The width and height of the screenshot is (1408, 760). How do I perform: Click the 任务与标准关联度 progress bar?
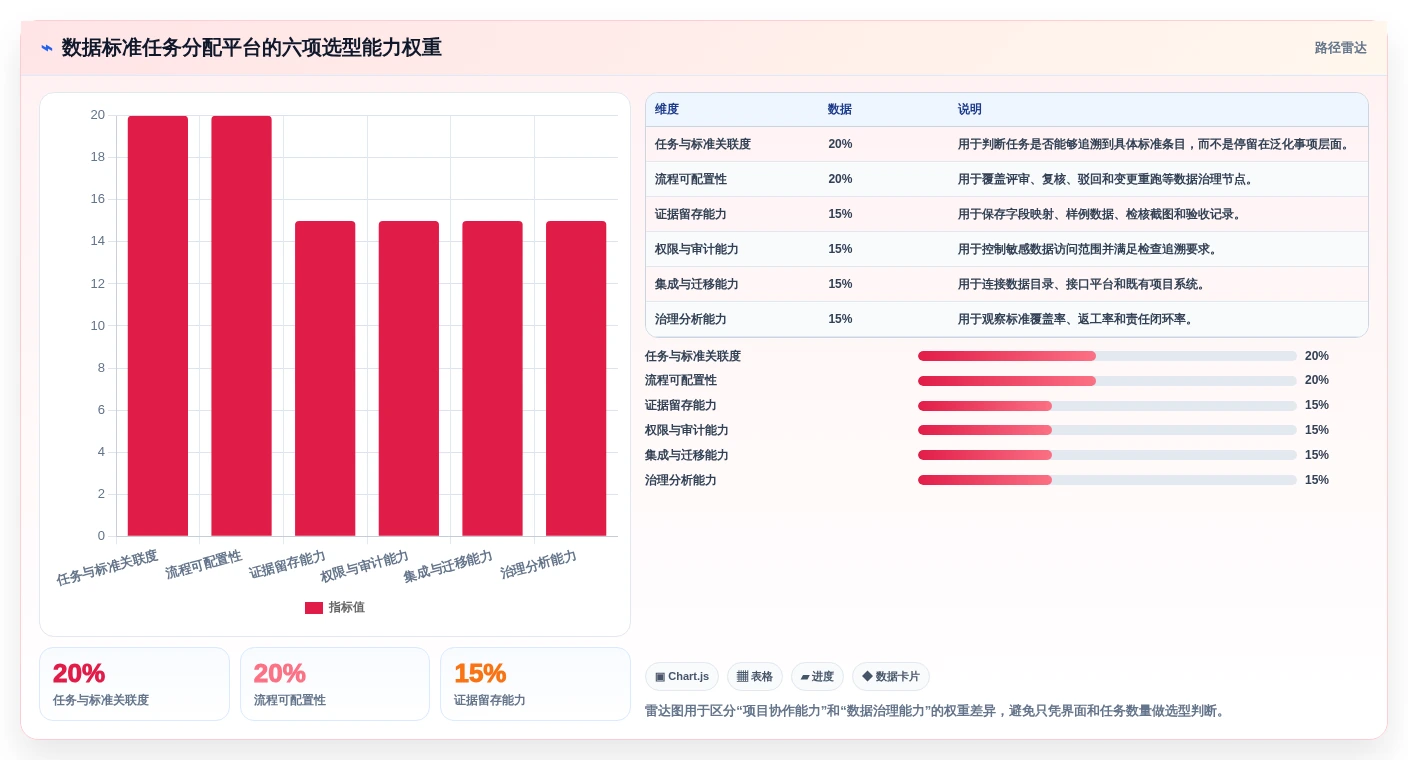point(1107,356)
